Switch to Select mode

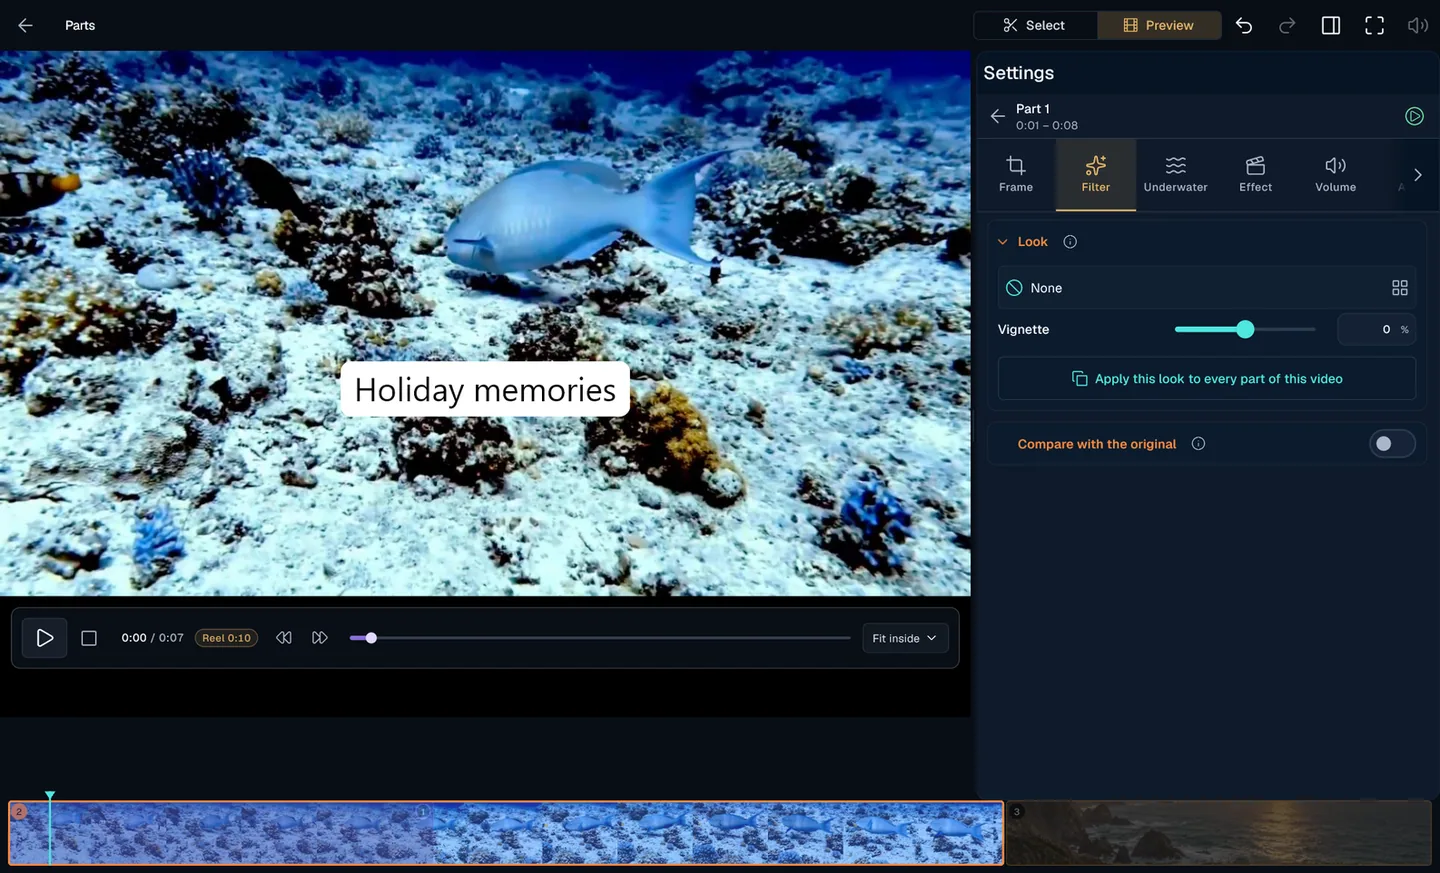pos(1035,25)
